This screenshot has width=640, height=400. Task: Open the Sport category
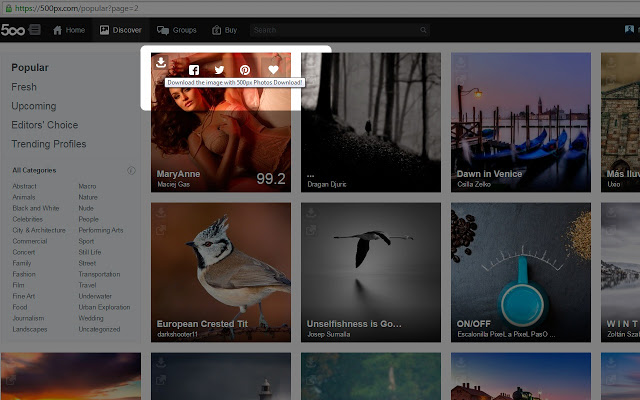coord(86,241)
